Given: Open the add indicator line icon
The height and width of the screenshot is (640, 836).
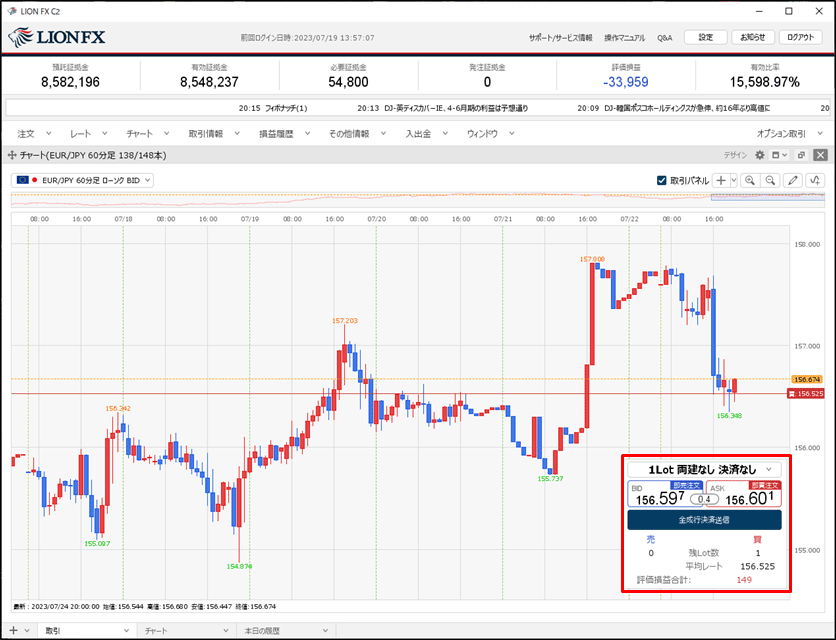Looking at the screenshot, I should coord(815,180).
